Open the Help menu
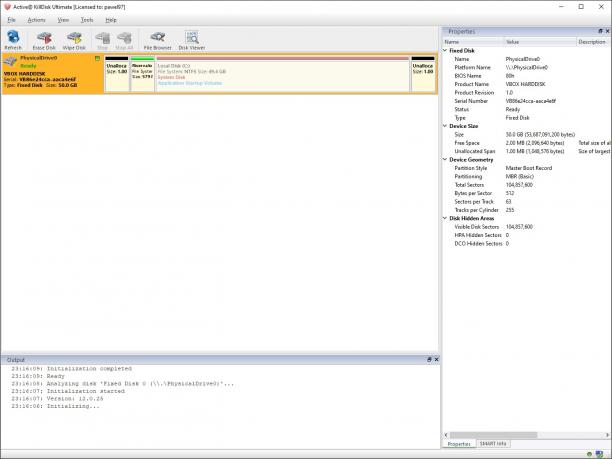Screen dimensions: 612x459 [111, 20]
